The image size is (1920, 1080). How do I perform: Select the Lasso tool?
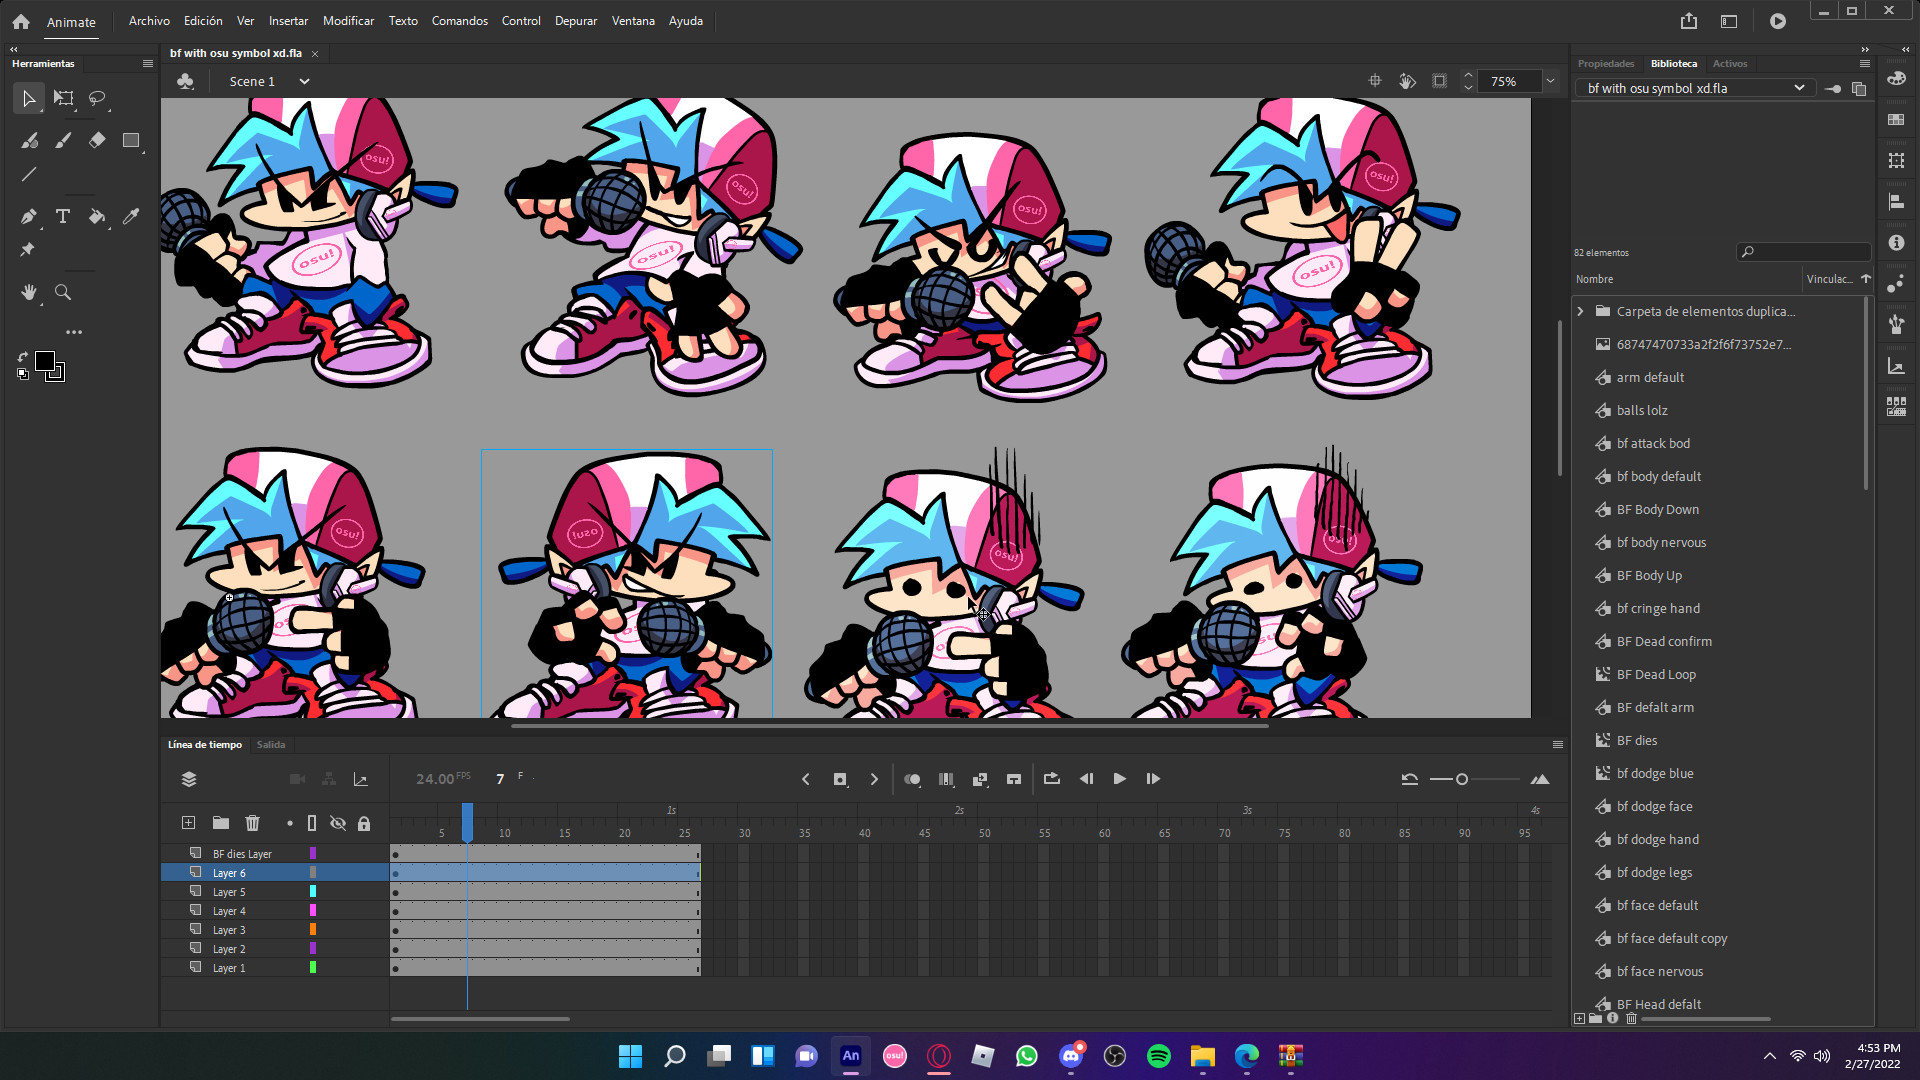coord(97,98)
